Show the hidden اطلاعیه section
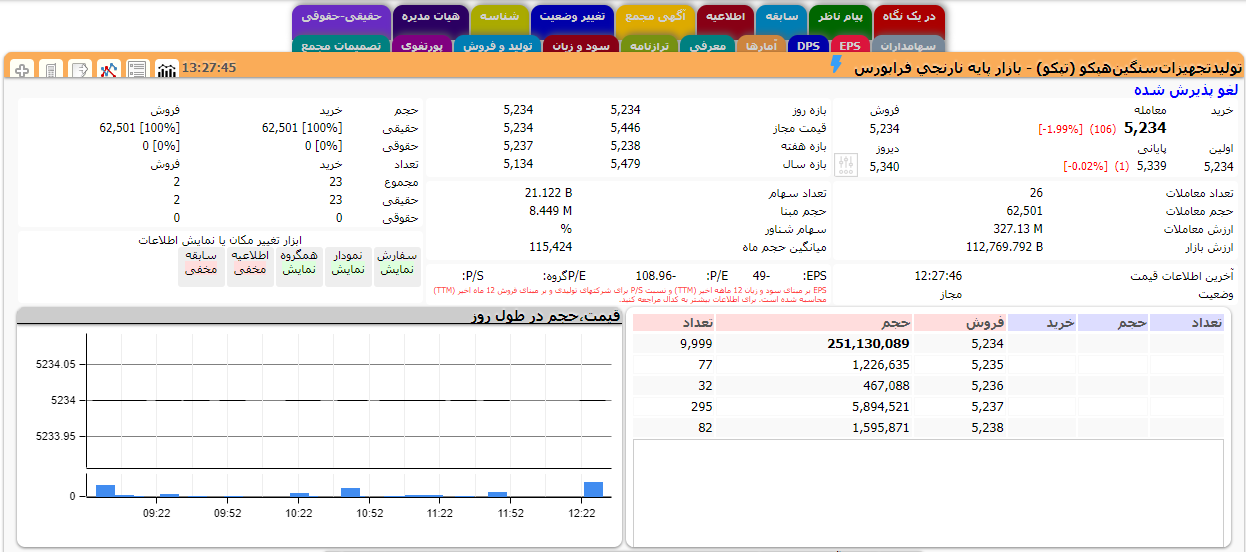Screen dimensions: 1246x552 [x=250, y=263]
